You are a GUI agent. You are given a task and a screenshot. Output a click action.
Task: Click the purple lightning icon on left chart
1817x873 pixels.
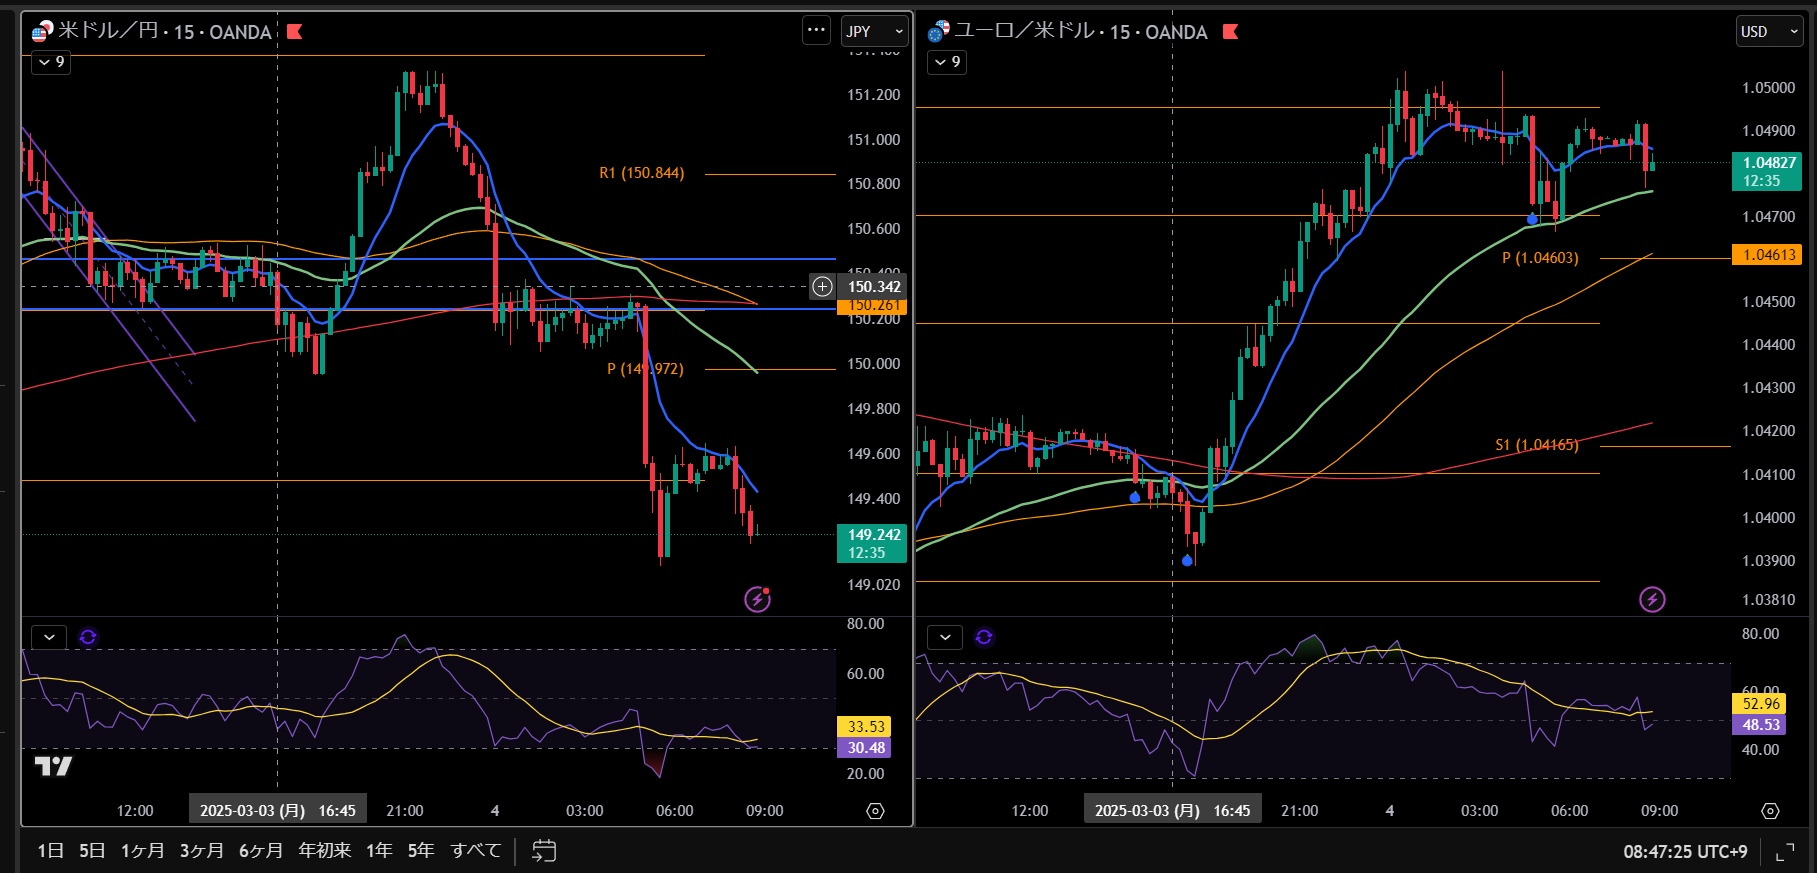(757, 599)
